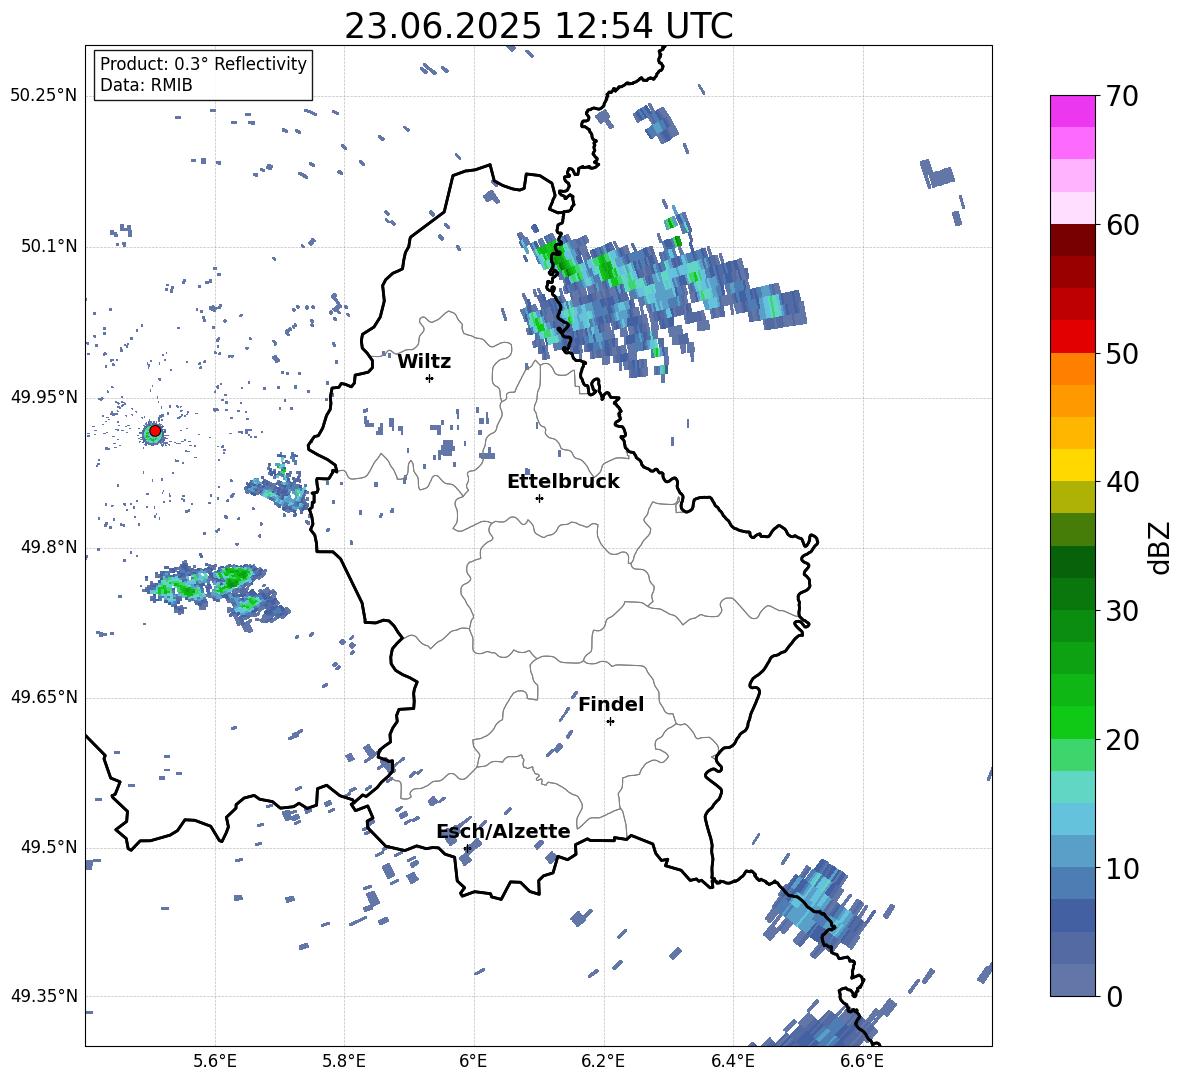The width and height of the screenshot is (1184, 1081).
Task: Click the 49.65°N latitude label
Action: (x=44, y=697)
